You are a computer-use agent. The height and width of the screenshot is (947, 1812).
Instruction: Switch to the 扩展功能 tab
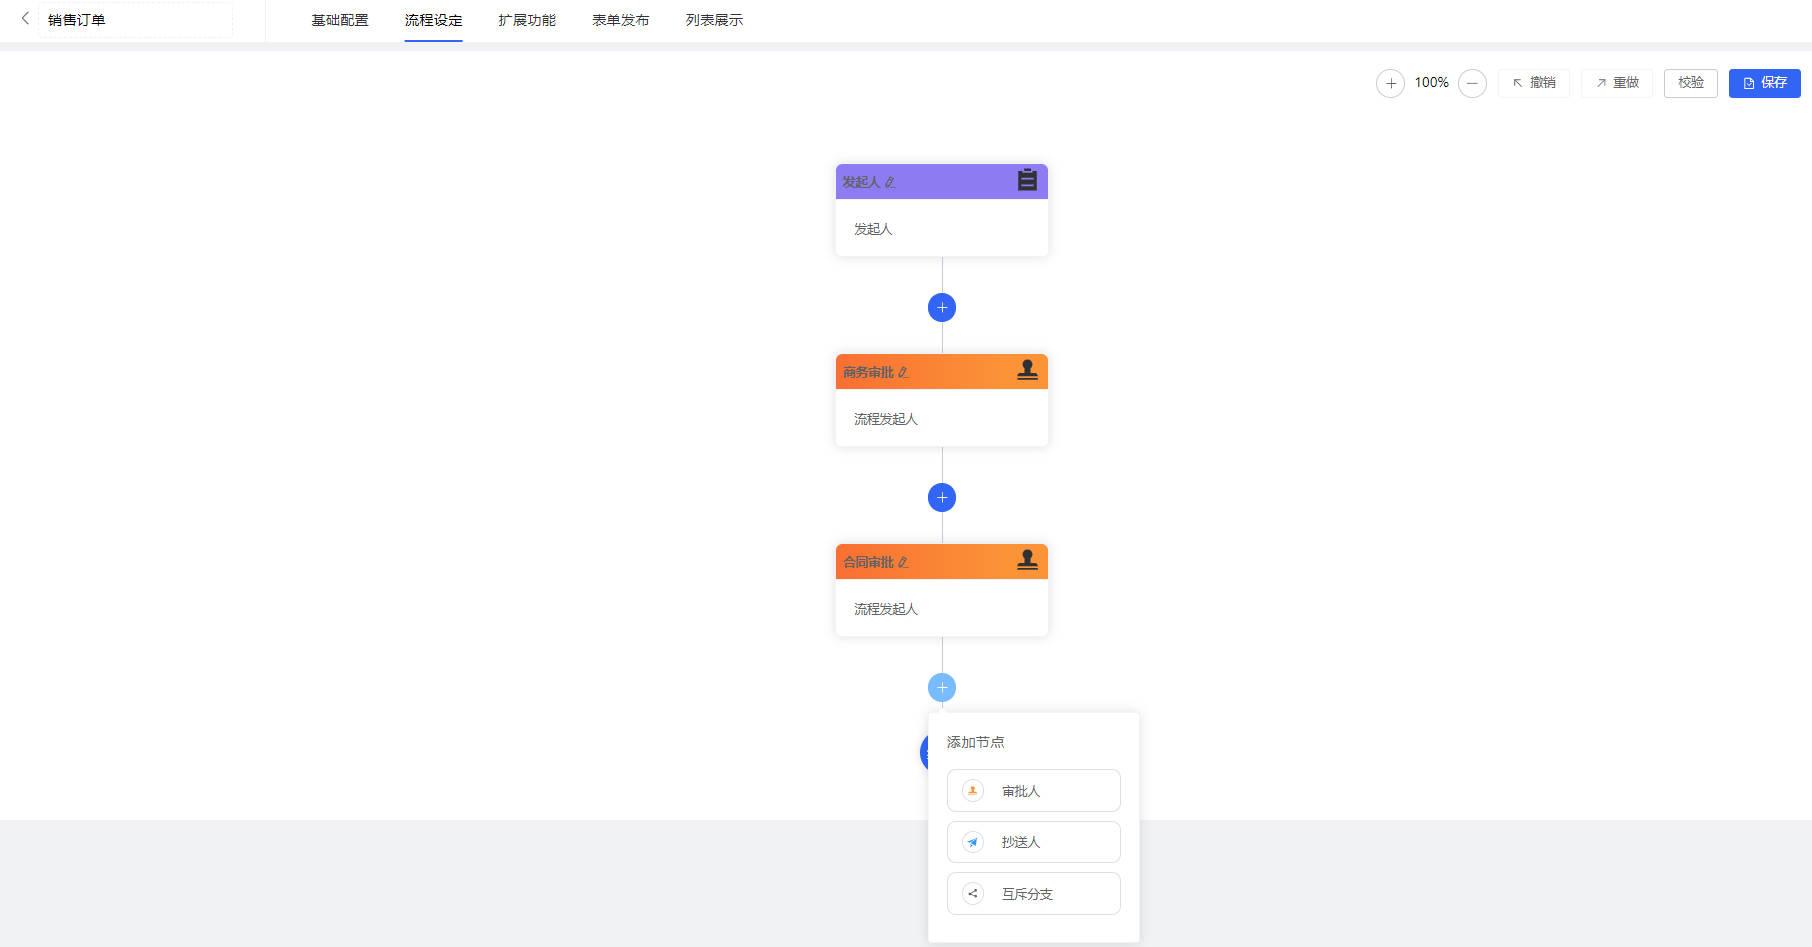pos(527,20)
